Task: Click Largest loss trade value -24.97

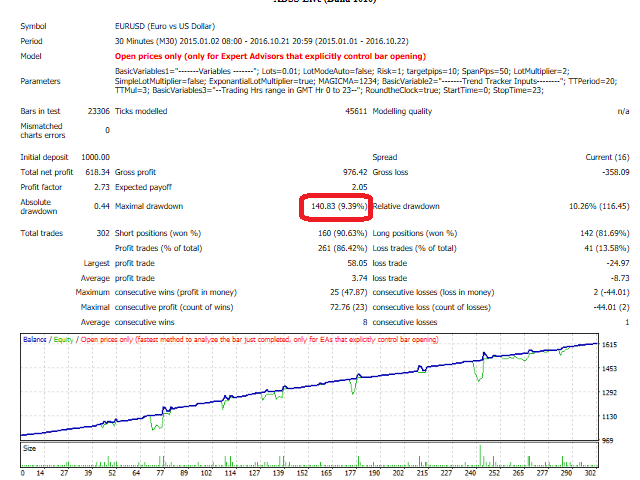Action: click(618, 263)
